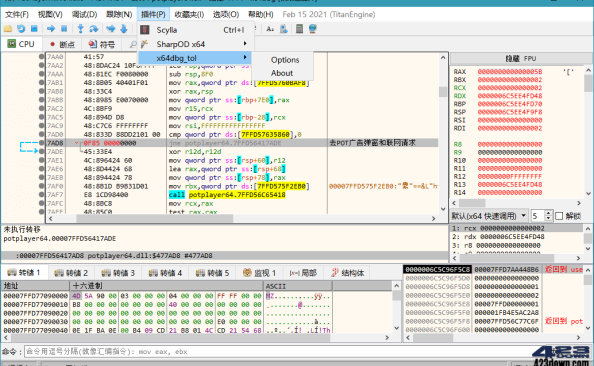
Task: Toggle breakpoint dot on row 7AA0
Action: click(x=41, y=56)
